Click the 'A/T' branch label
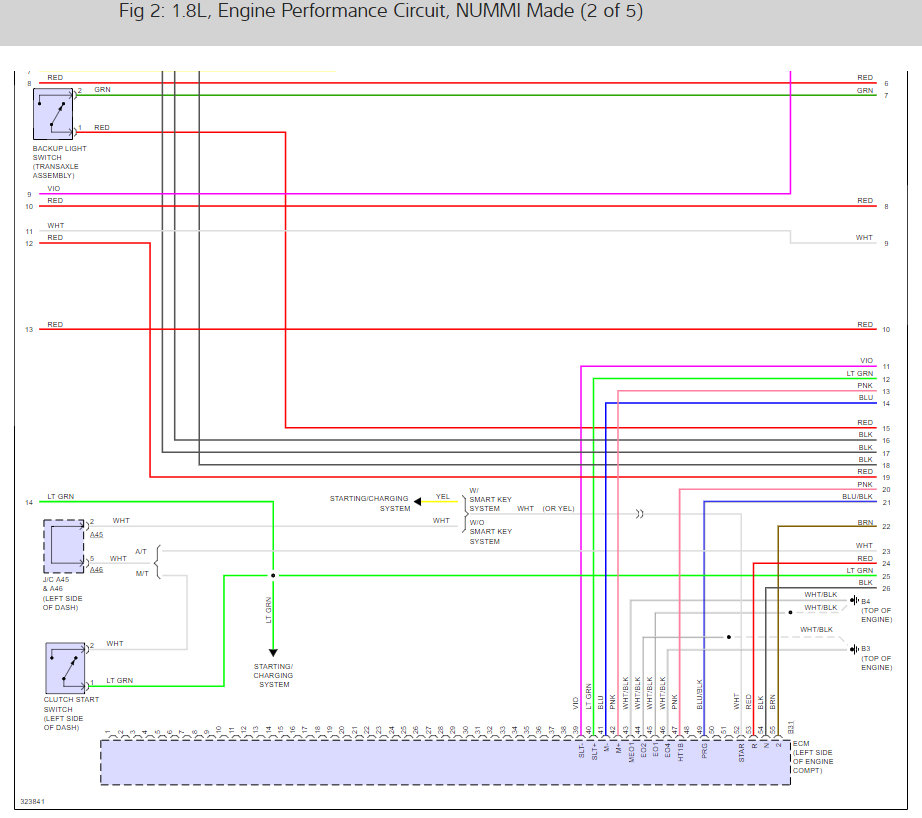922x818 pixels. tap(141, 552)
